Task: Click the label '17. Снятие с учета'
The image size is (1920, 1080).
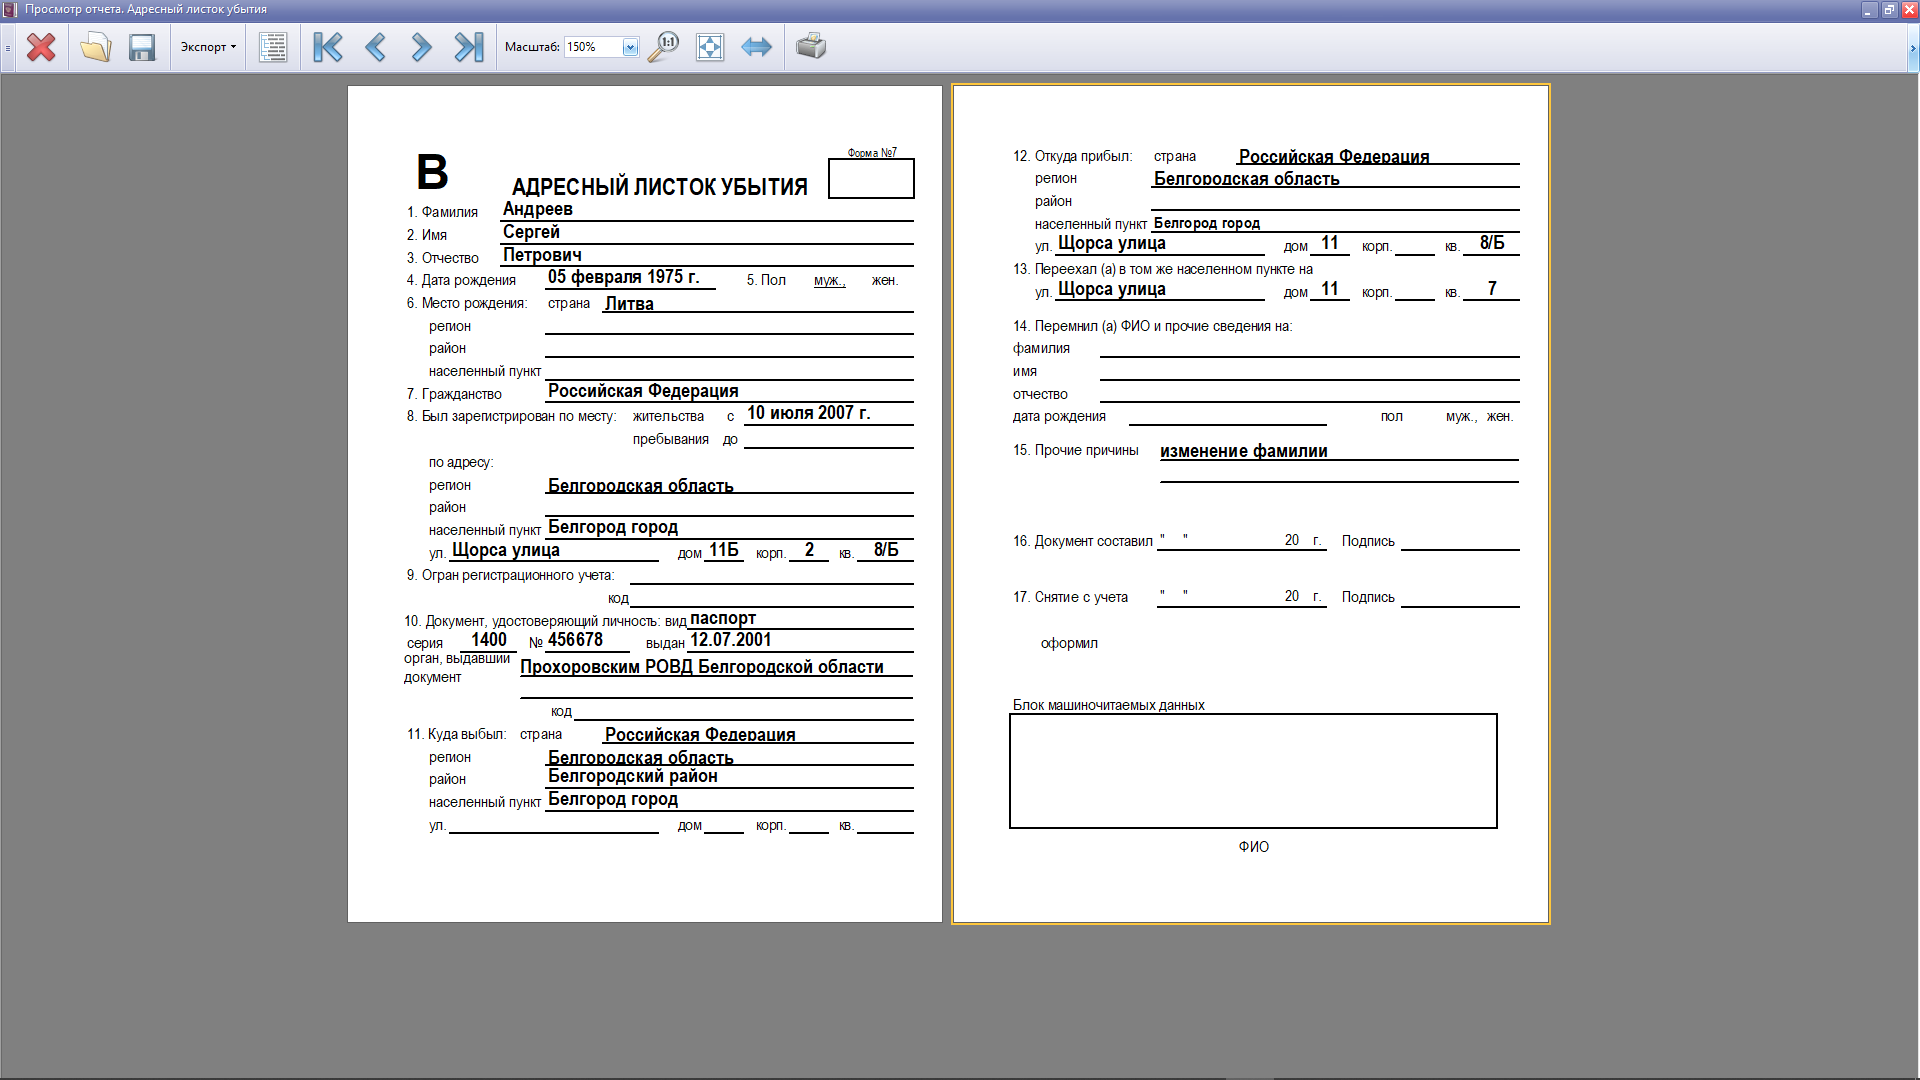Action: point(1070,597)
